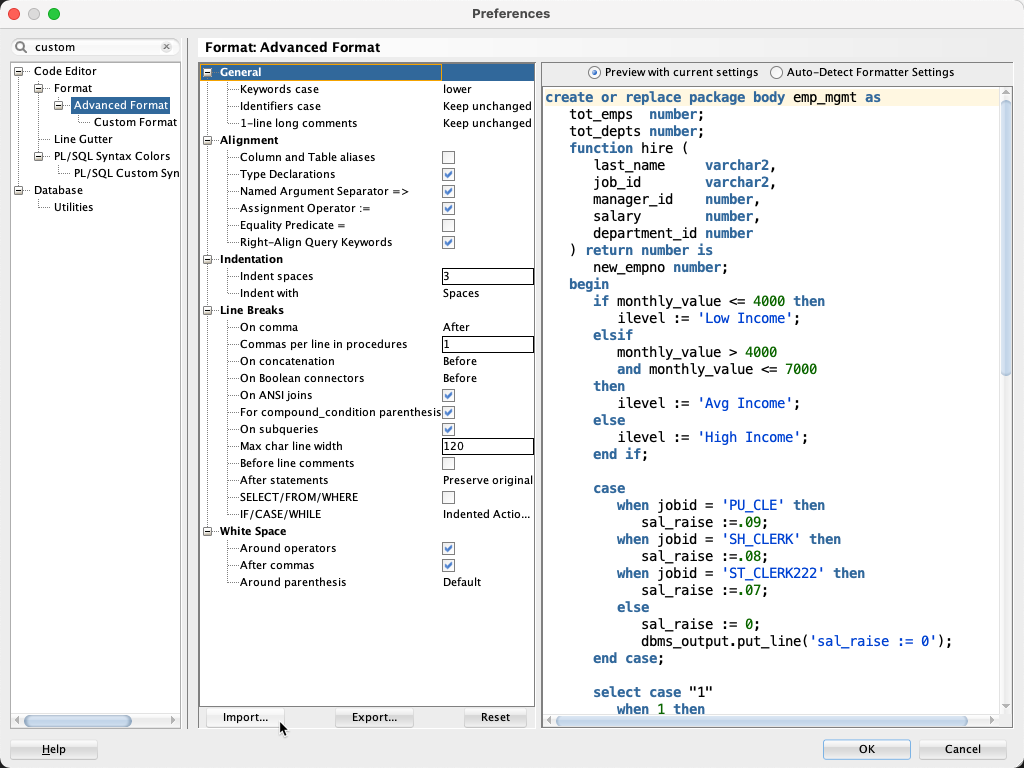The image size is (1024, 768).
Task: Click the preferences search field
Action: [95, 47]
